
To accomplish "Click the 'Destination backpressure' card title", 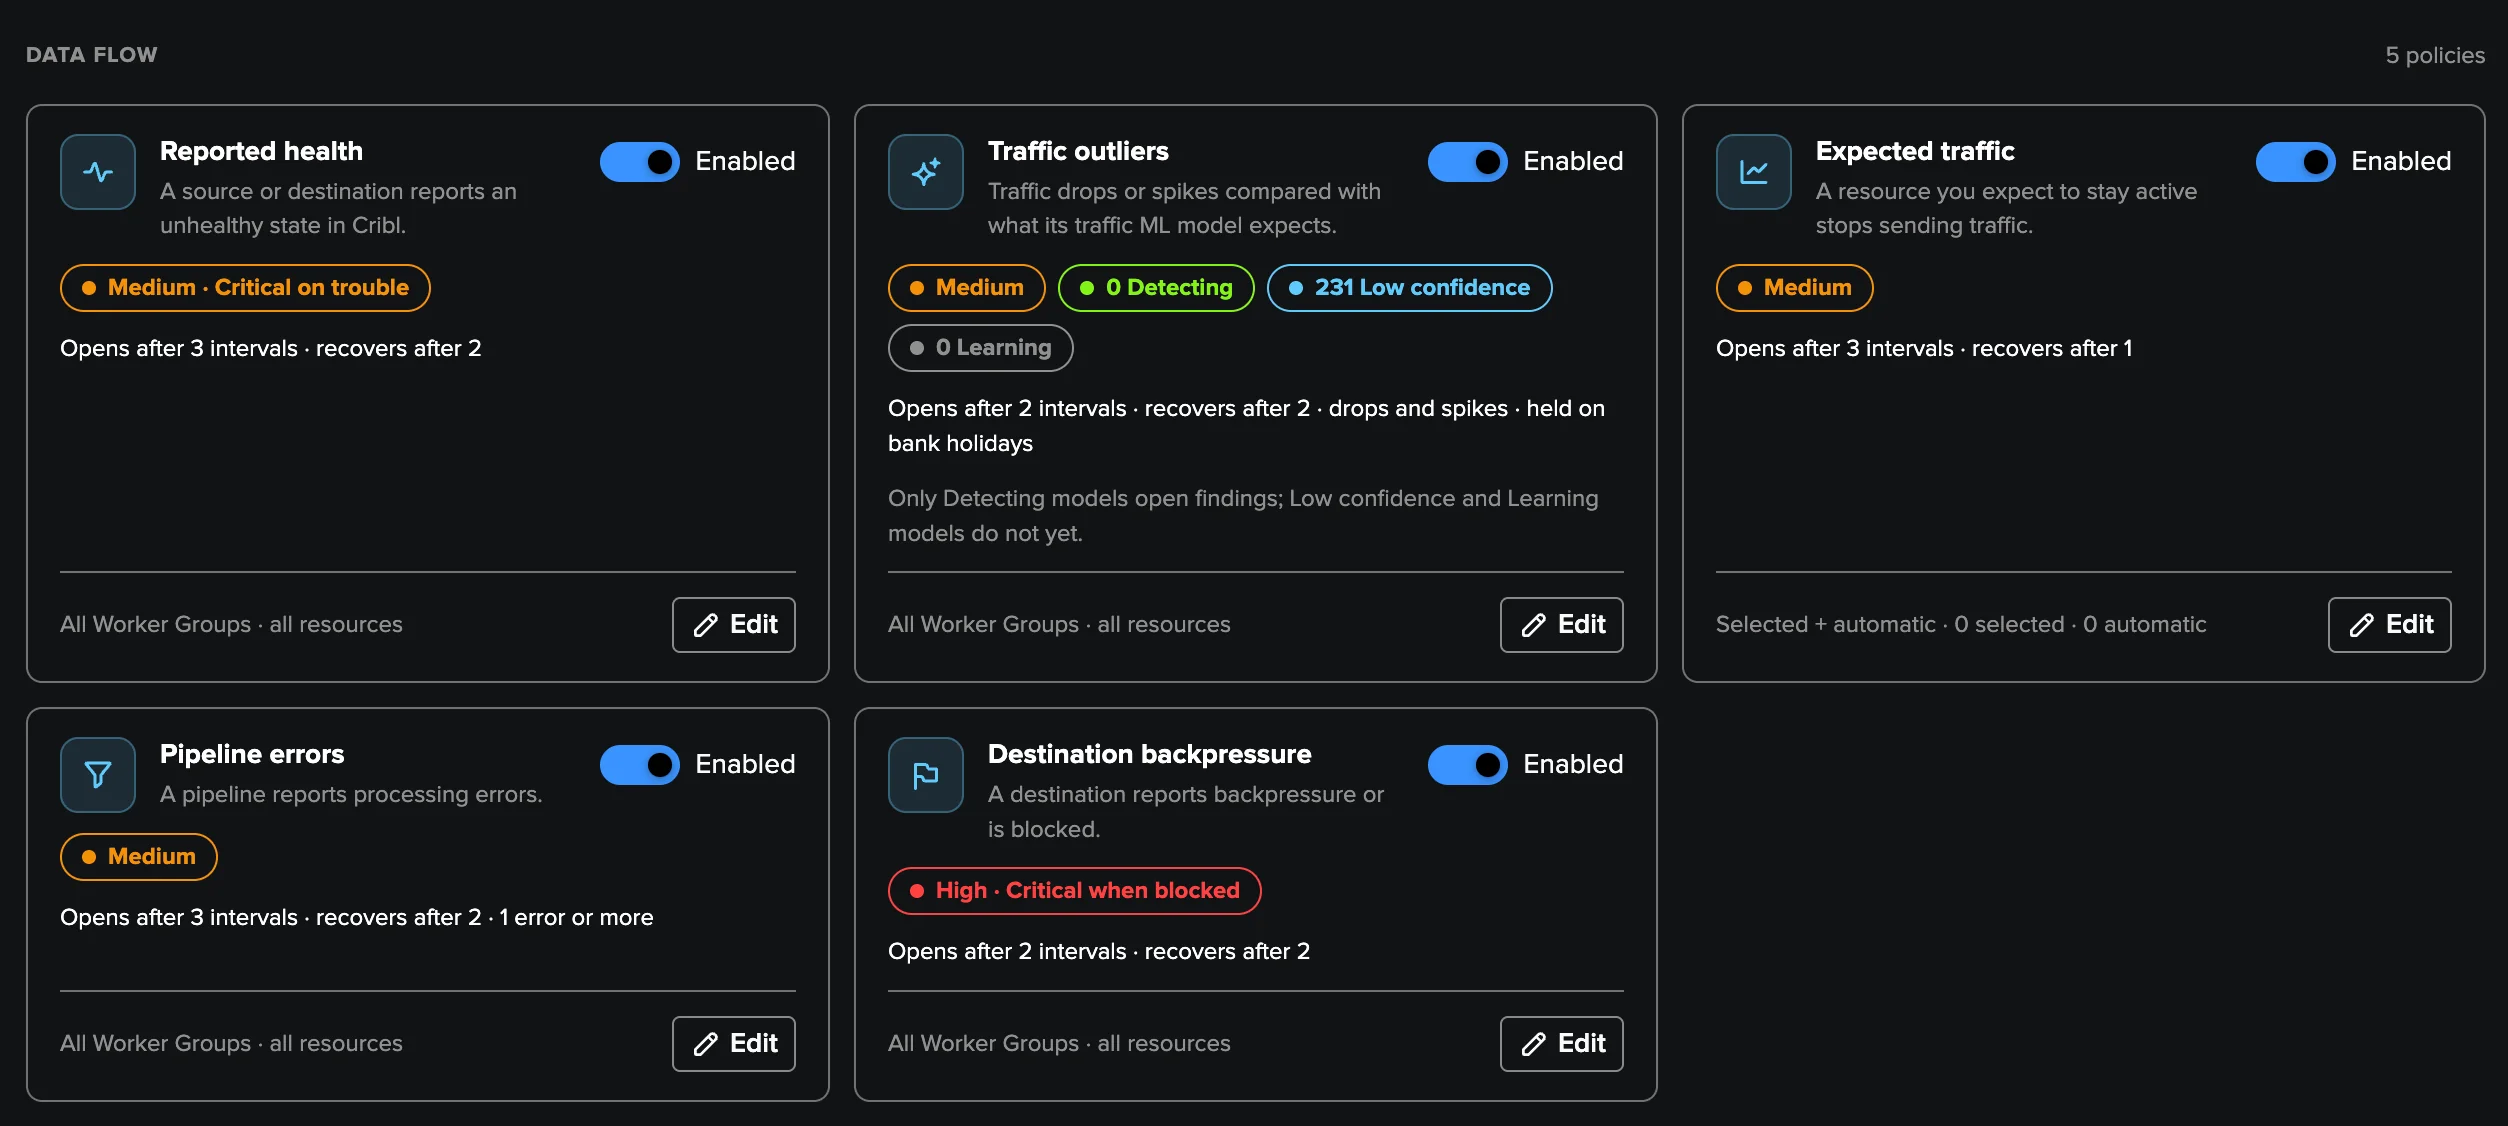I will click(1150, 754).
